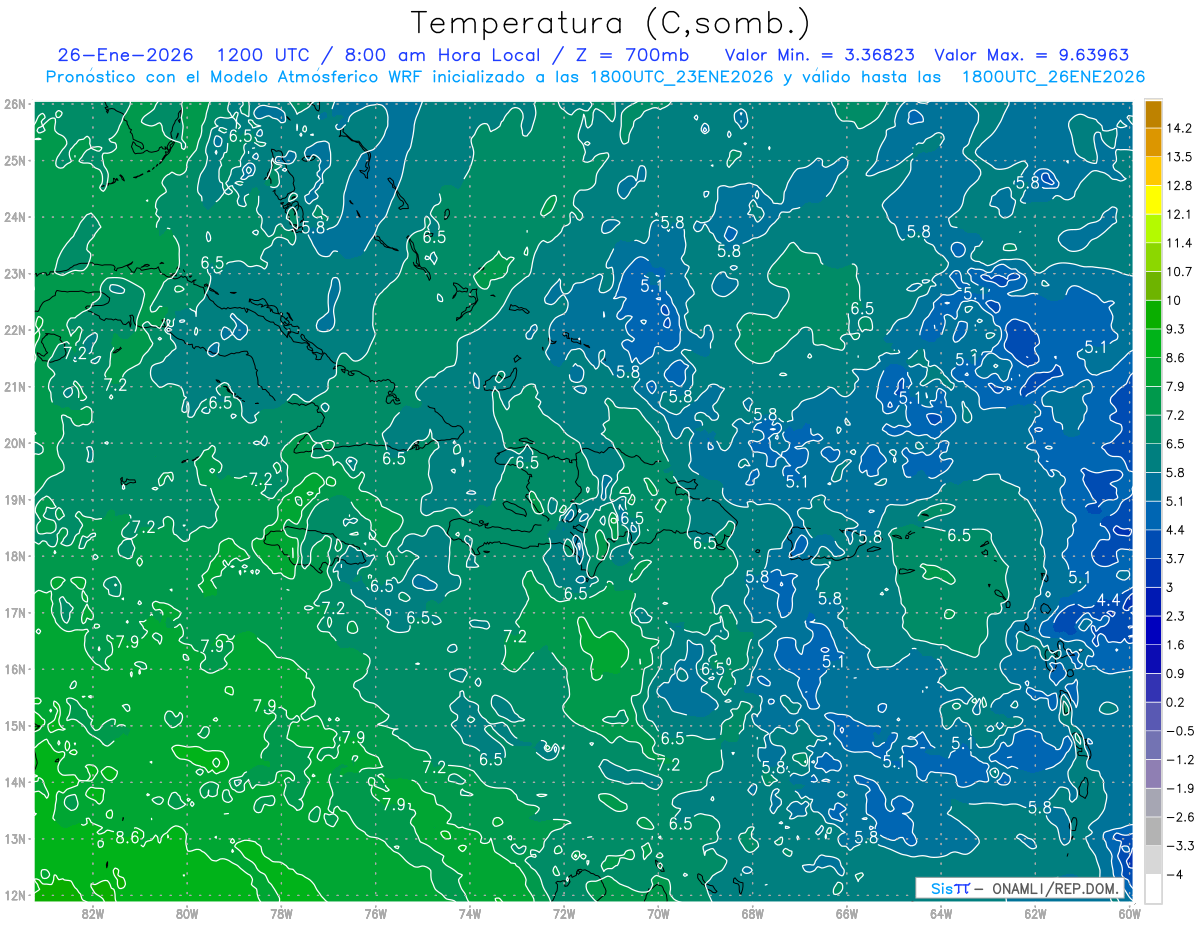Click "1800UTC_23ENE2026" initialization time text
Viewport: 1200px width, 927px height.
pos(680,77)
